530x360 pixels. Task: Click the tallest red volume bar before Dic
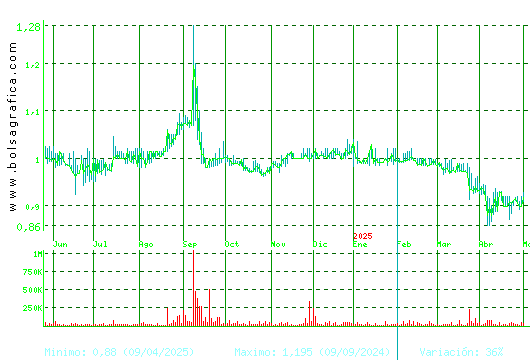coord(309,313)
